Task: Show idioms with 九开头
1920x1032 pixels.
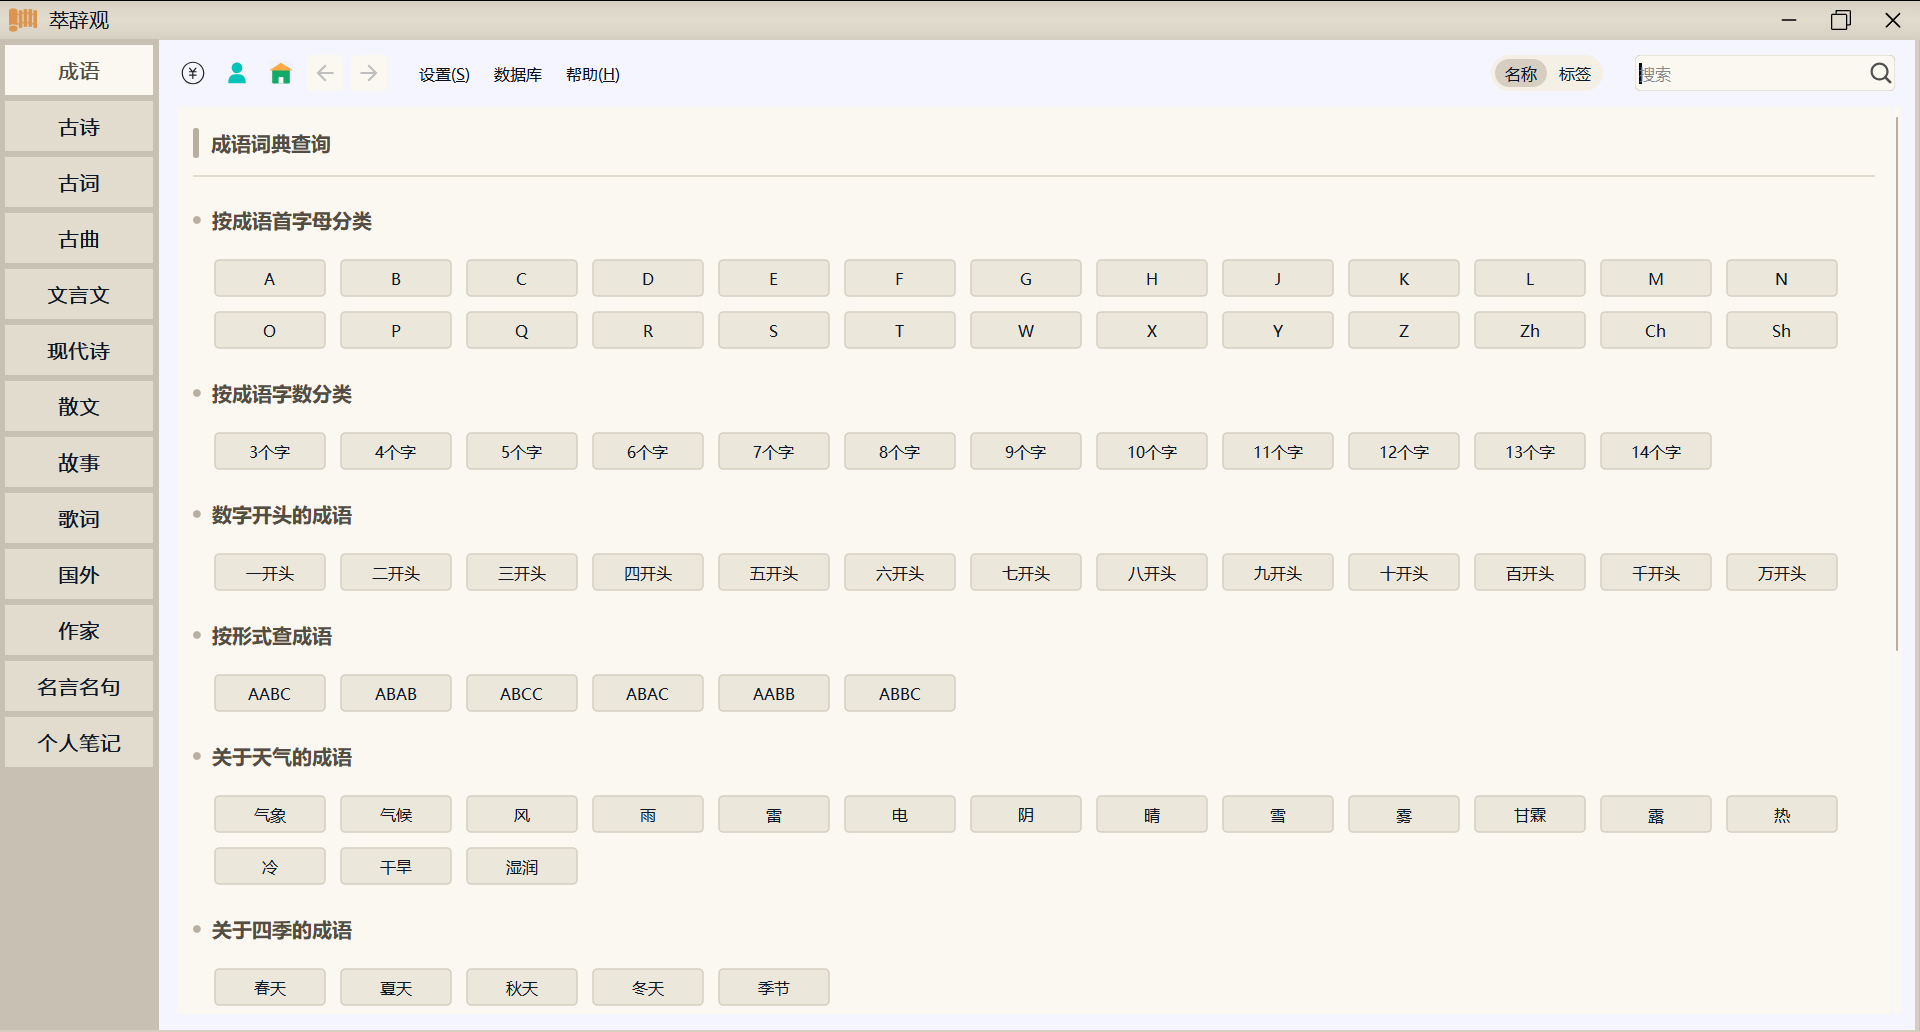Action: tap(1278, 572)
